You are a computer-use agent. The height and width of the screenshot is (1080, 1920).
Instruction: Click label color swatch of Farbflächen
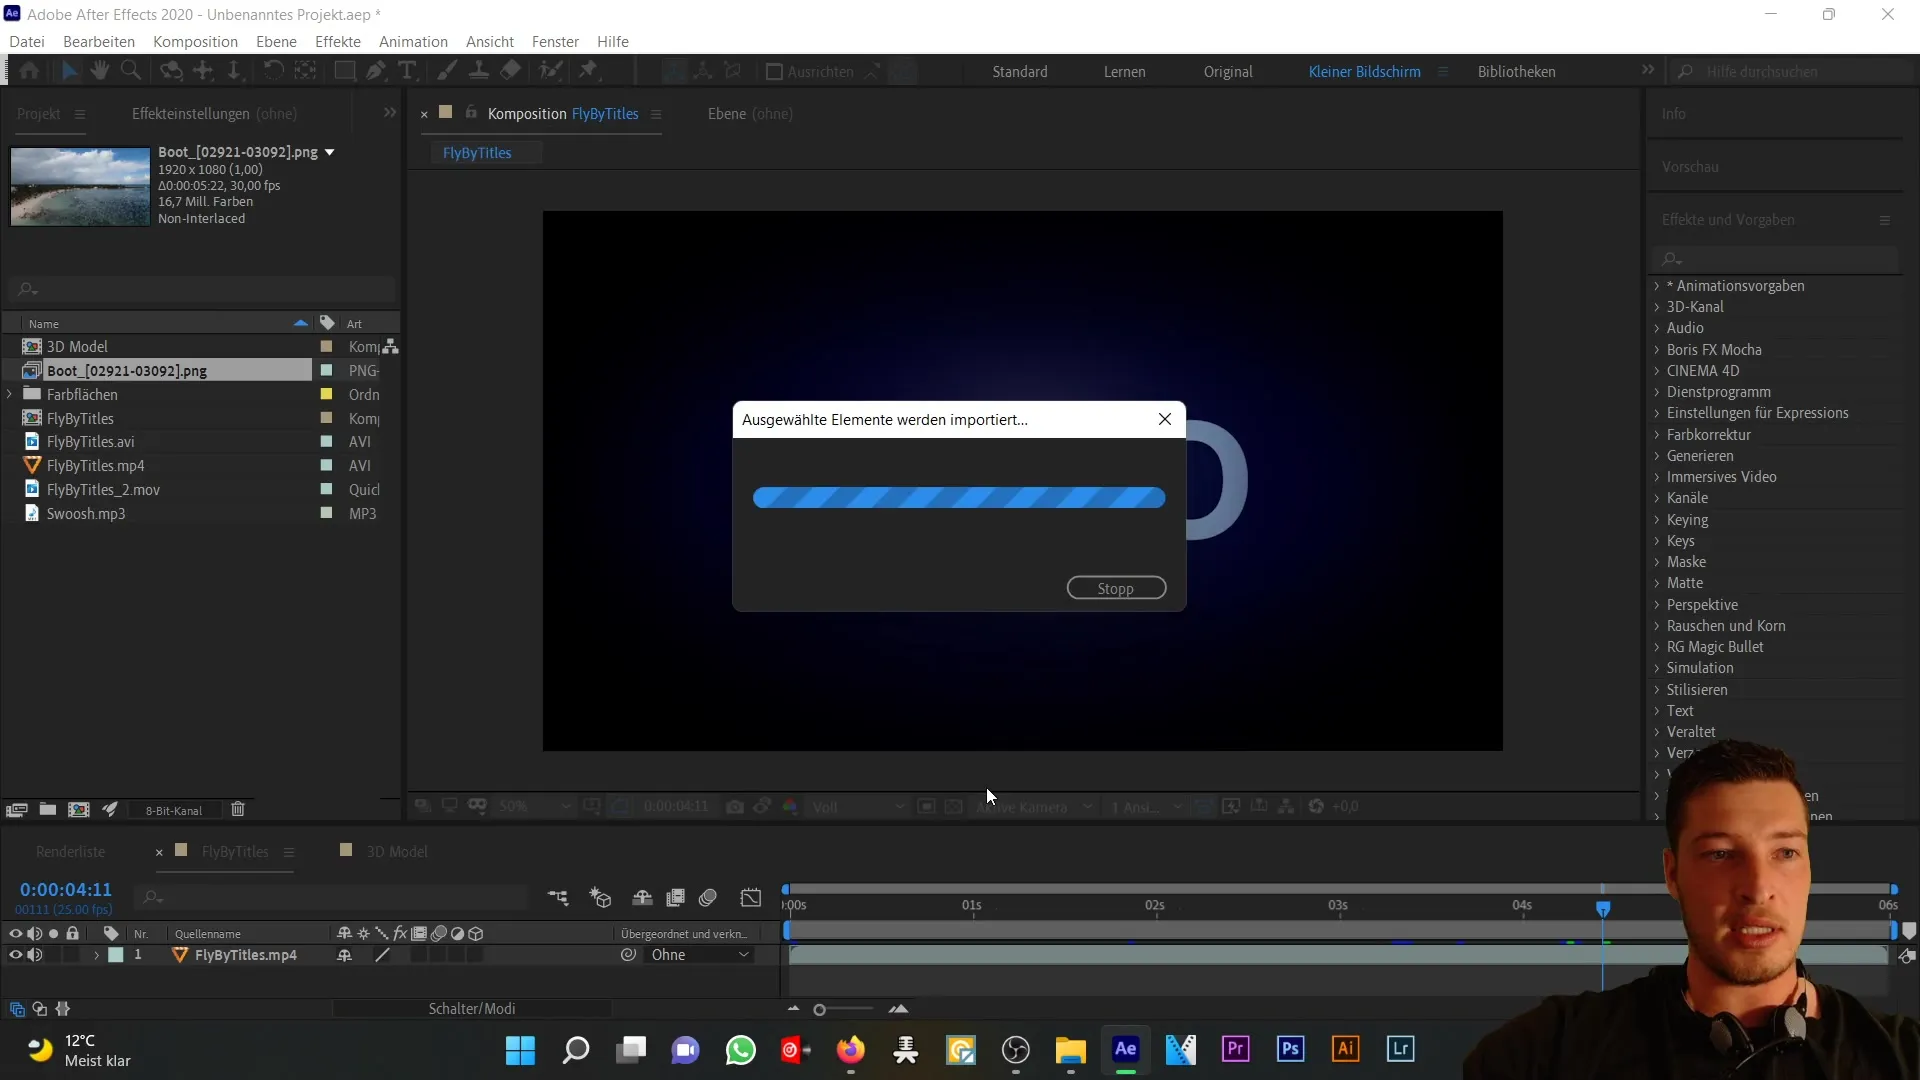326,395
